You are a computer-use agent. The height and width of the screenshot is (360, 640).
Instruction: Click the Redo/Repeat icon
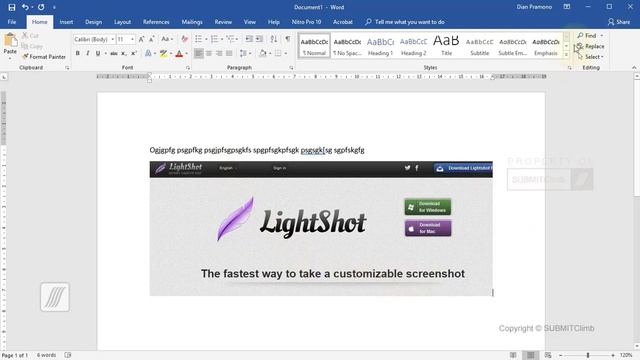click(41, 7)
